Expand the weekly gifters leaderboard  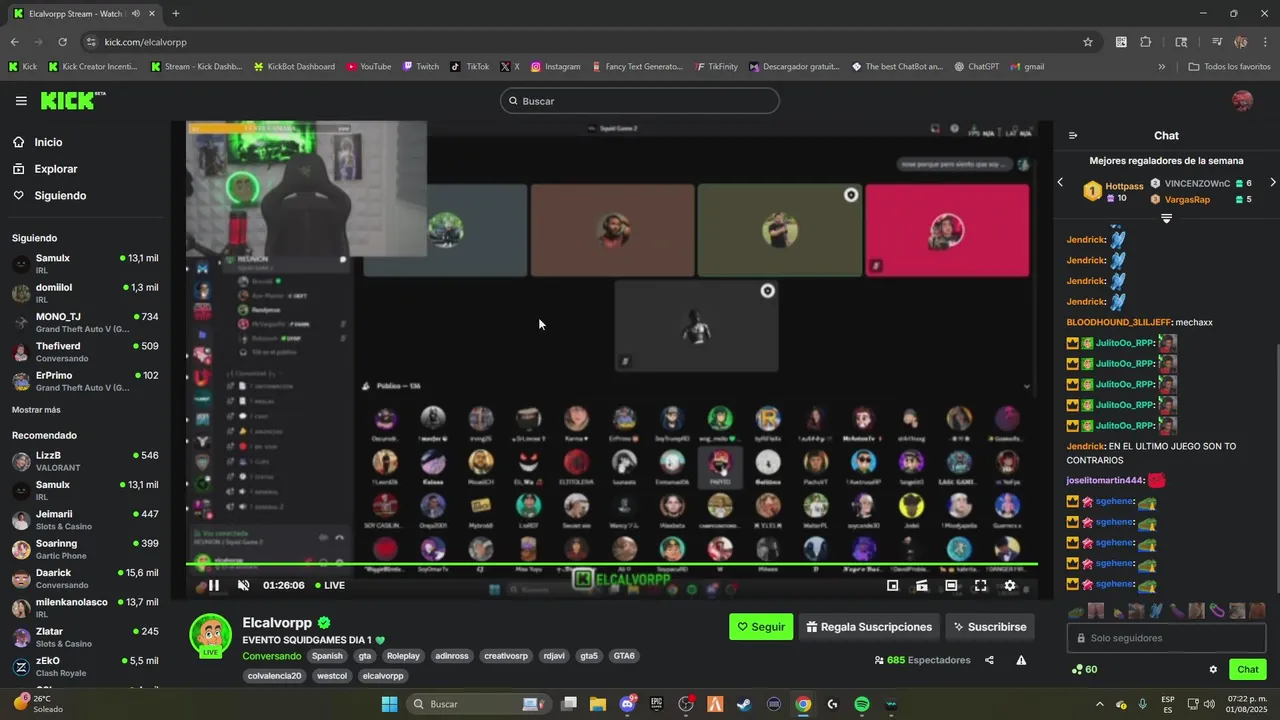(1166, 218)
